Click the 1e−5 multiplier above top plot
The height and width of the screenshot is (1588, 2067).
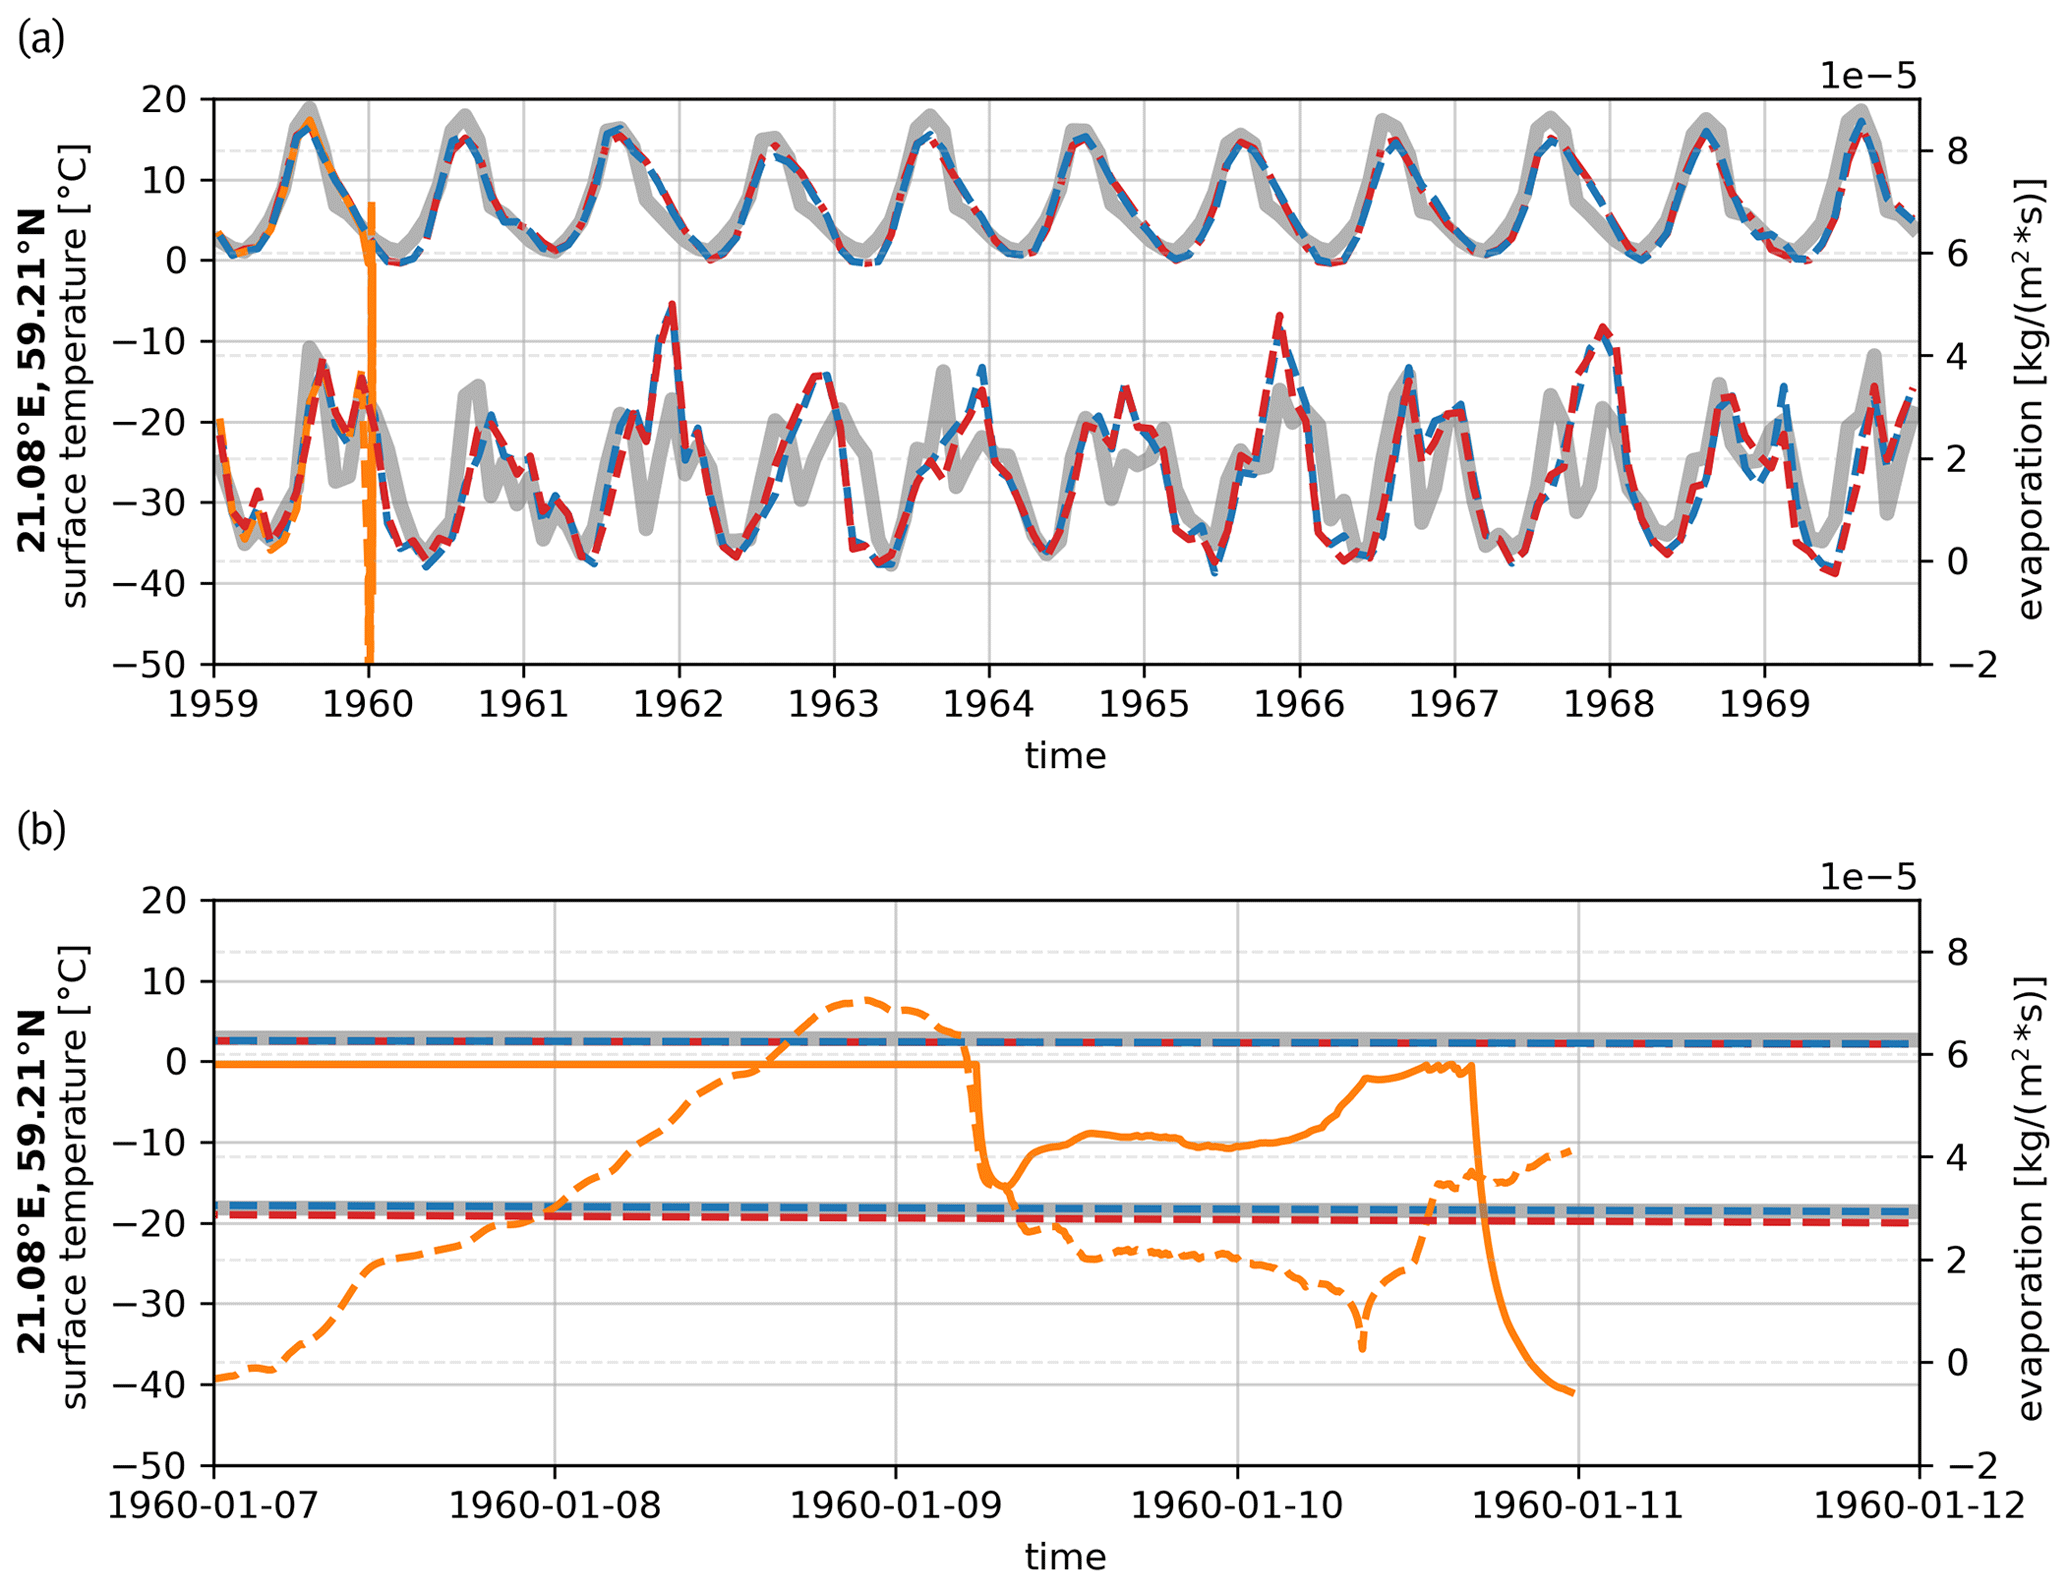click(1867, 76)
